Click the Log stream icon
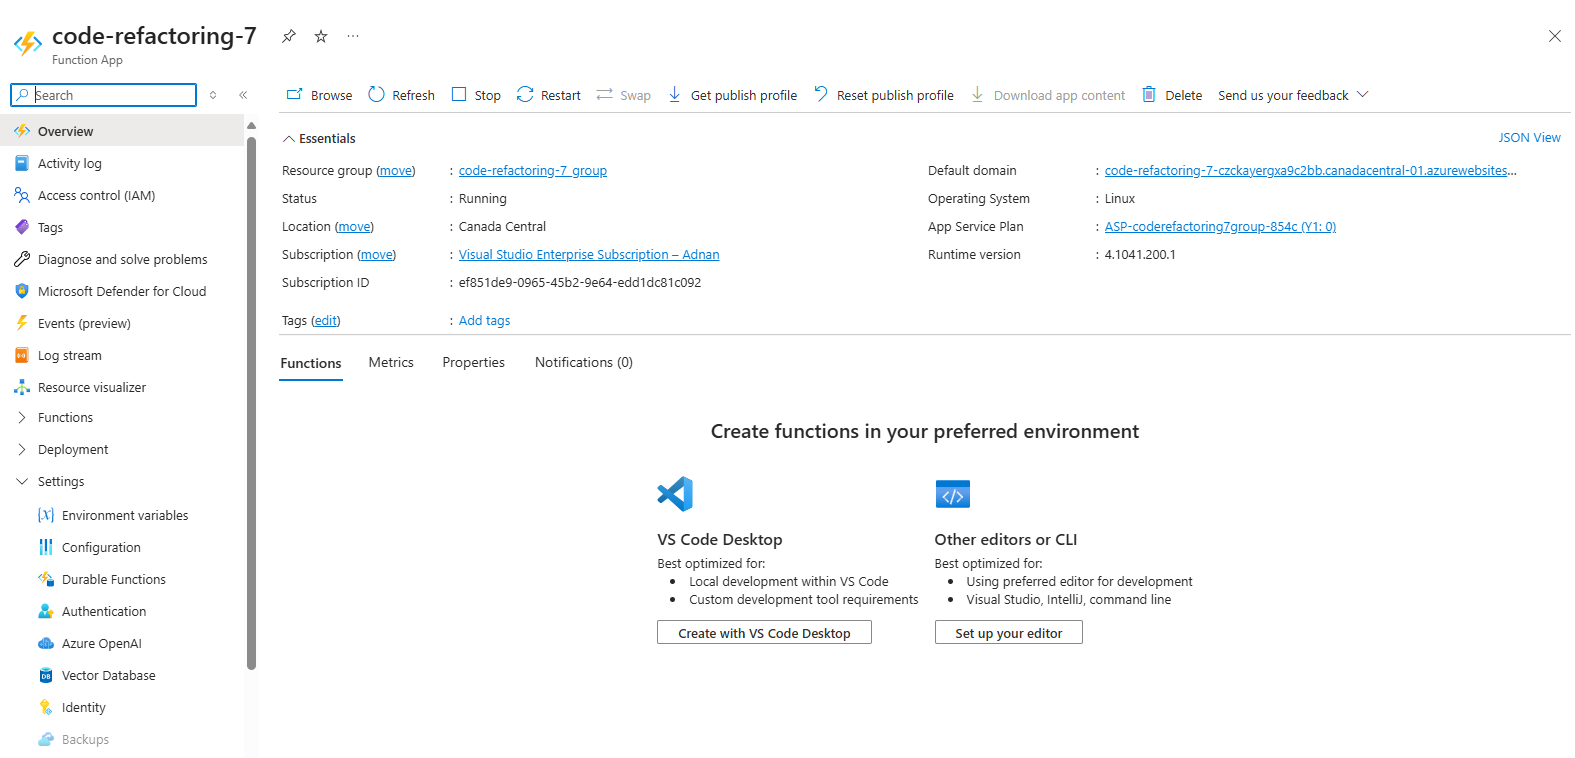The image size is (1575, 758). (22, 355)
